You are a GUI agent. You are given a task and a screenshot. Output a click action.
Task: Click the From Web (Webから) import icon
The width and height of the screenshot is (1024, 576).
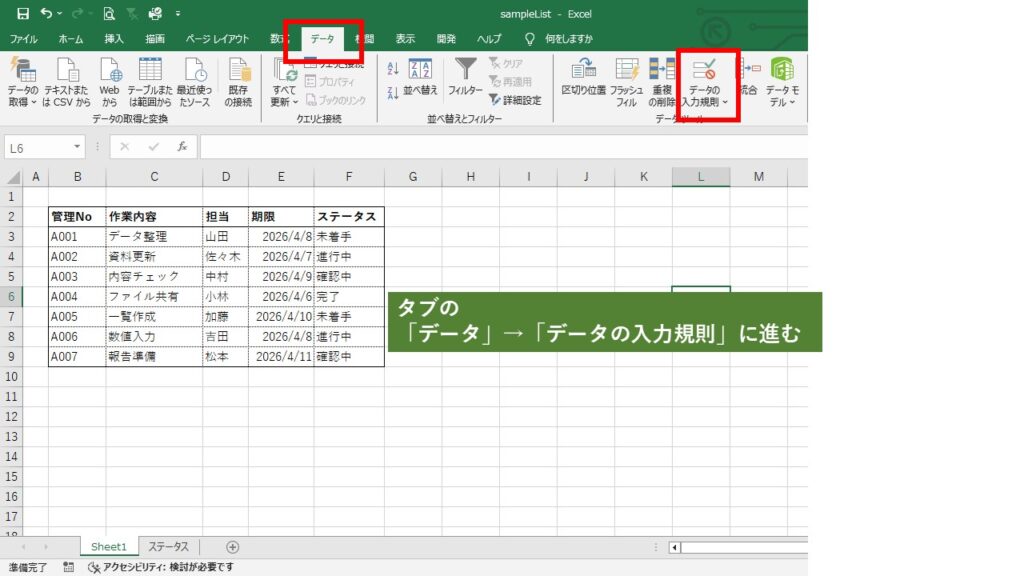click(x=109, y=70)
